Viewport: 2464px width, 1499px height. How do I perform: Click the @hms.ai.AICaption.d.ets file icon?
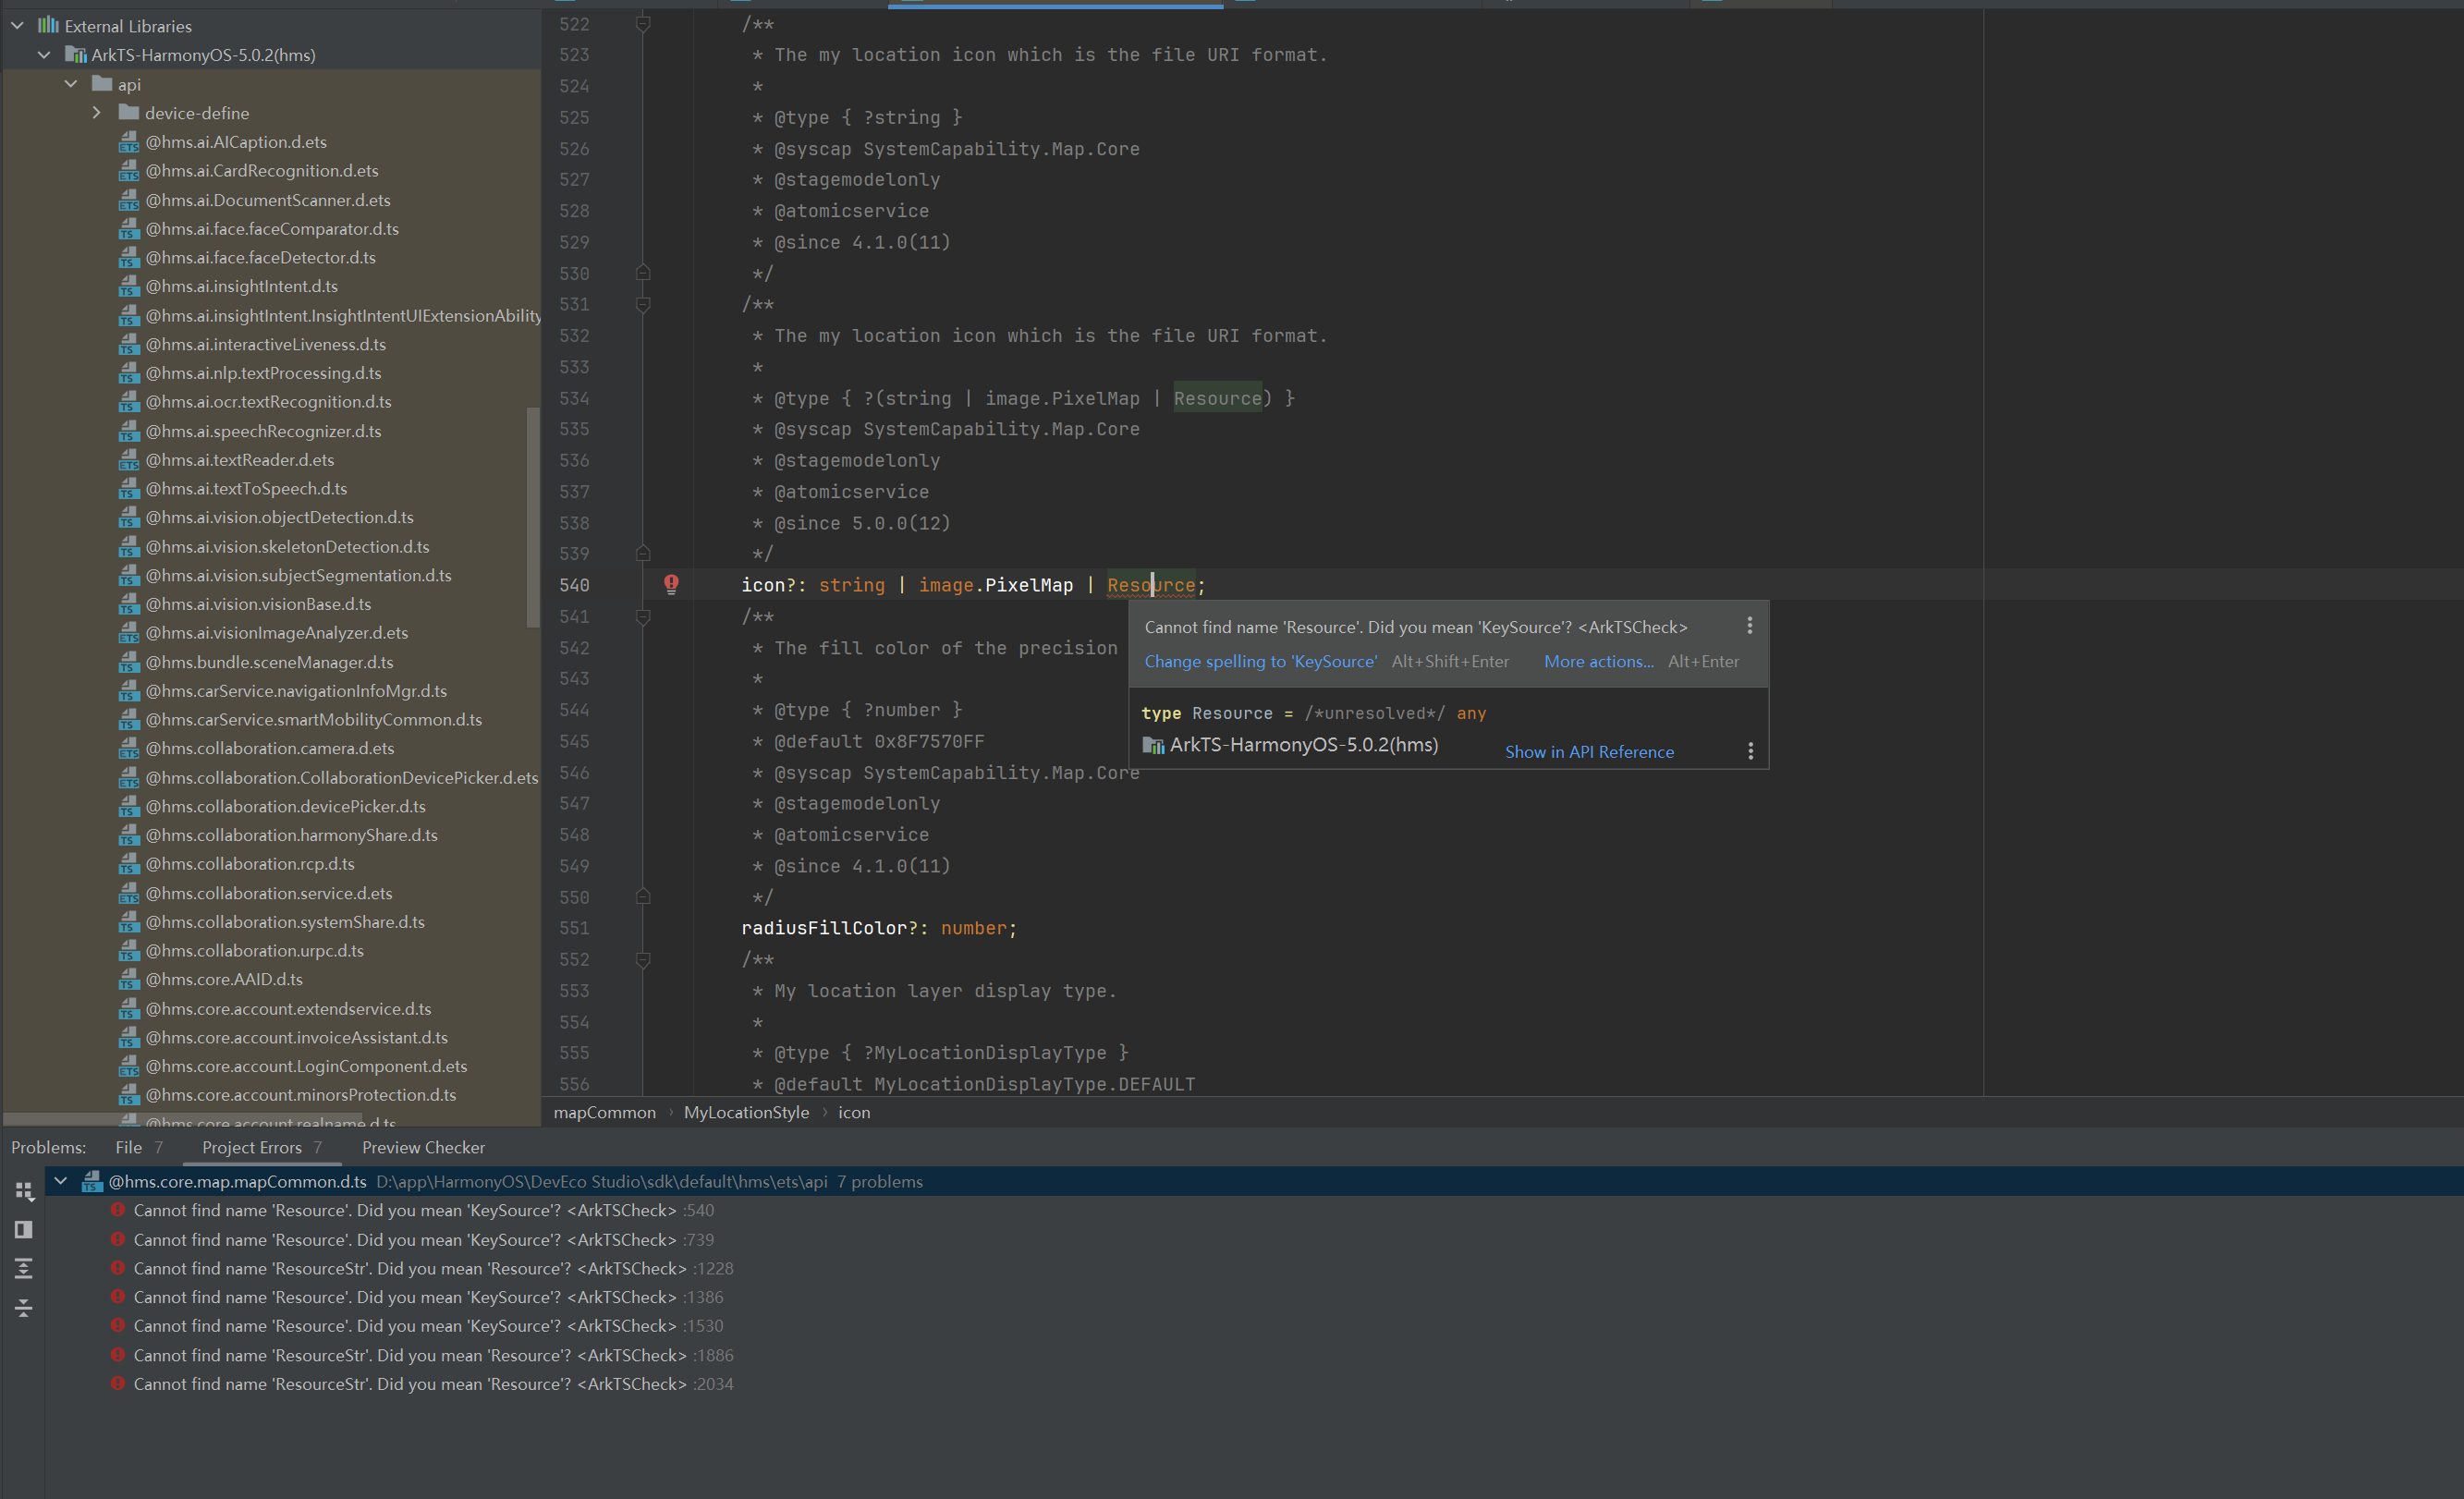coord(128,142)
